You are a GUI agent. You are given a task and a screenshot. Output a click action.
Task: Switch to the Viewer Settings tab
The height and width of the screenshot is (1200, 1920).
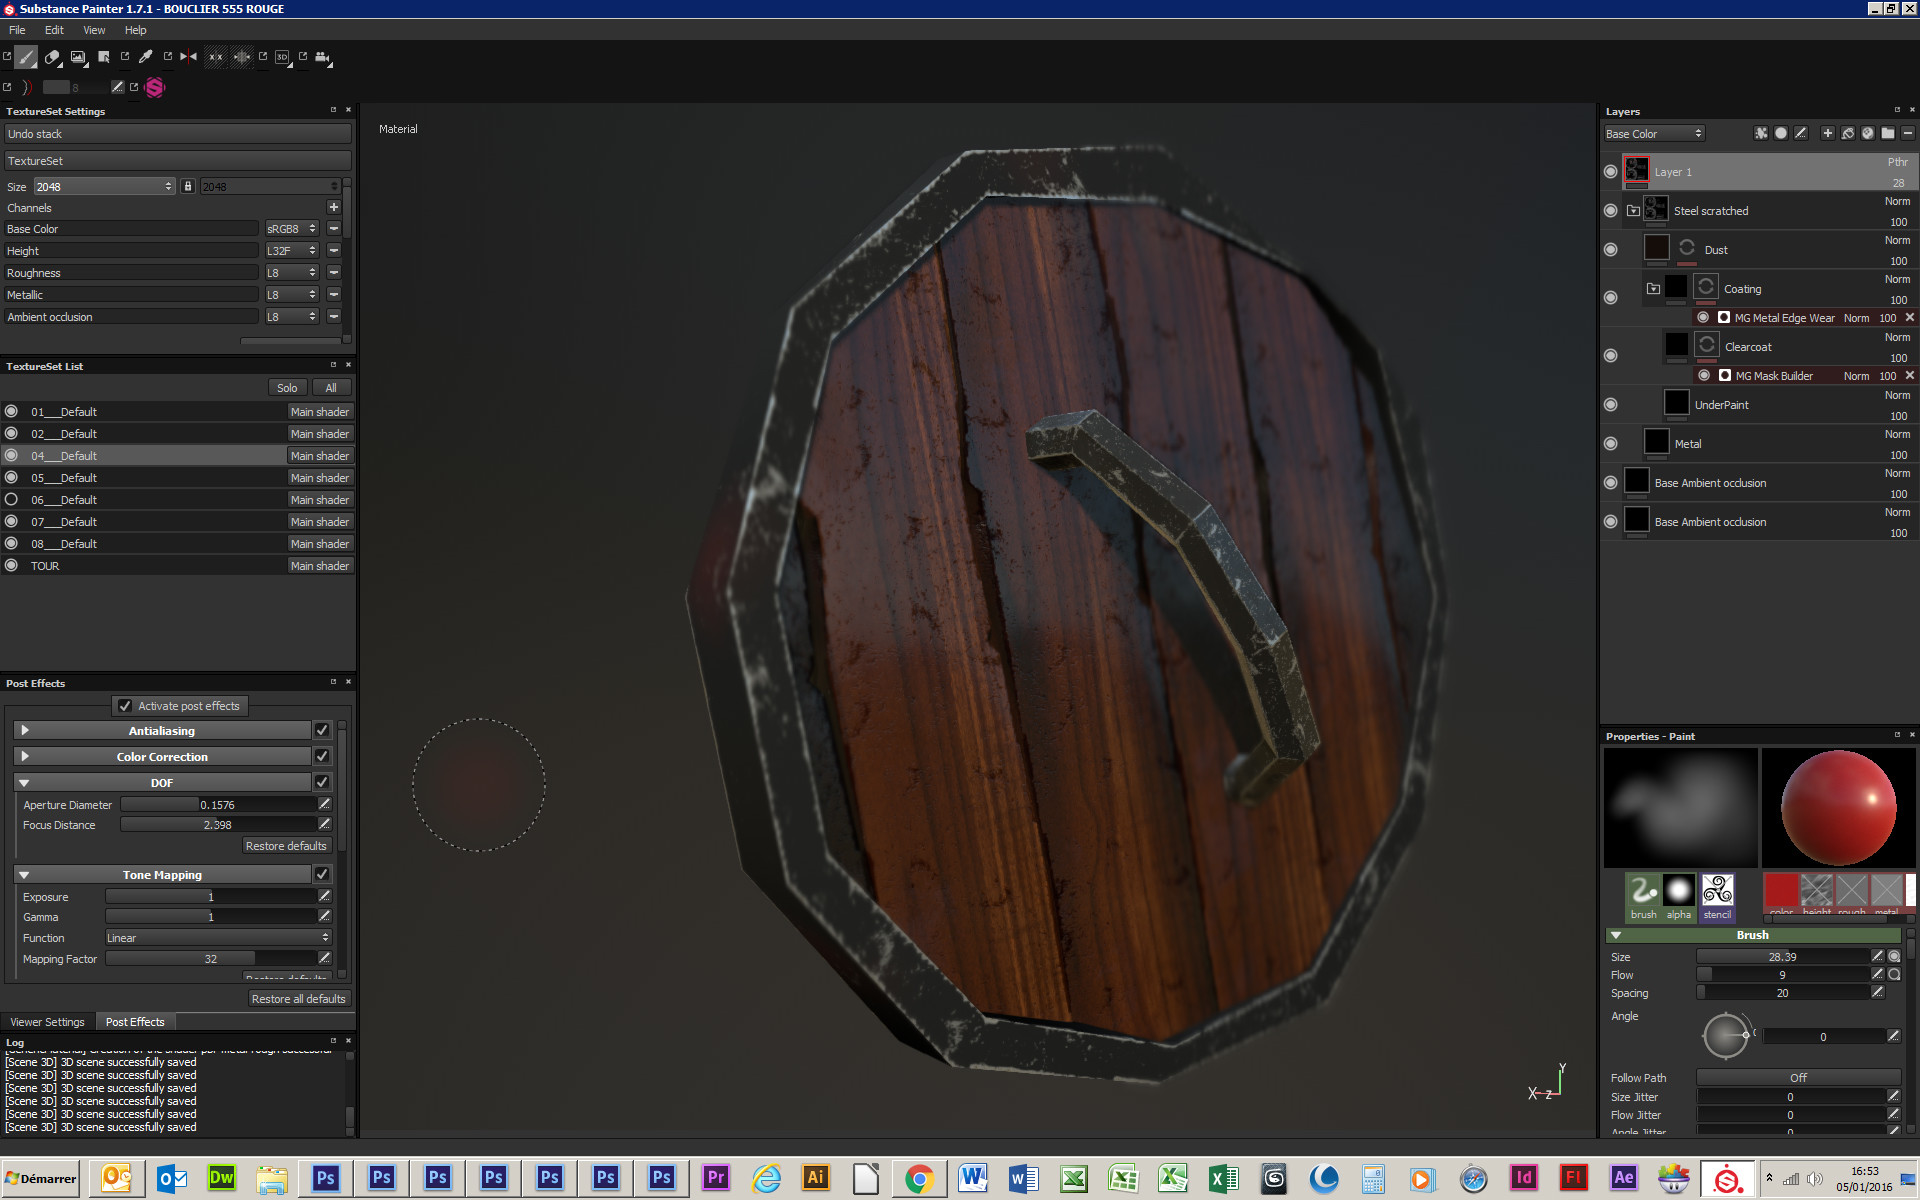(x=47, y=1021)
